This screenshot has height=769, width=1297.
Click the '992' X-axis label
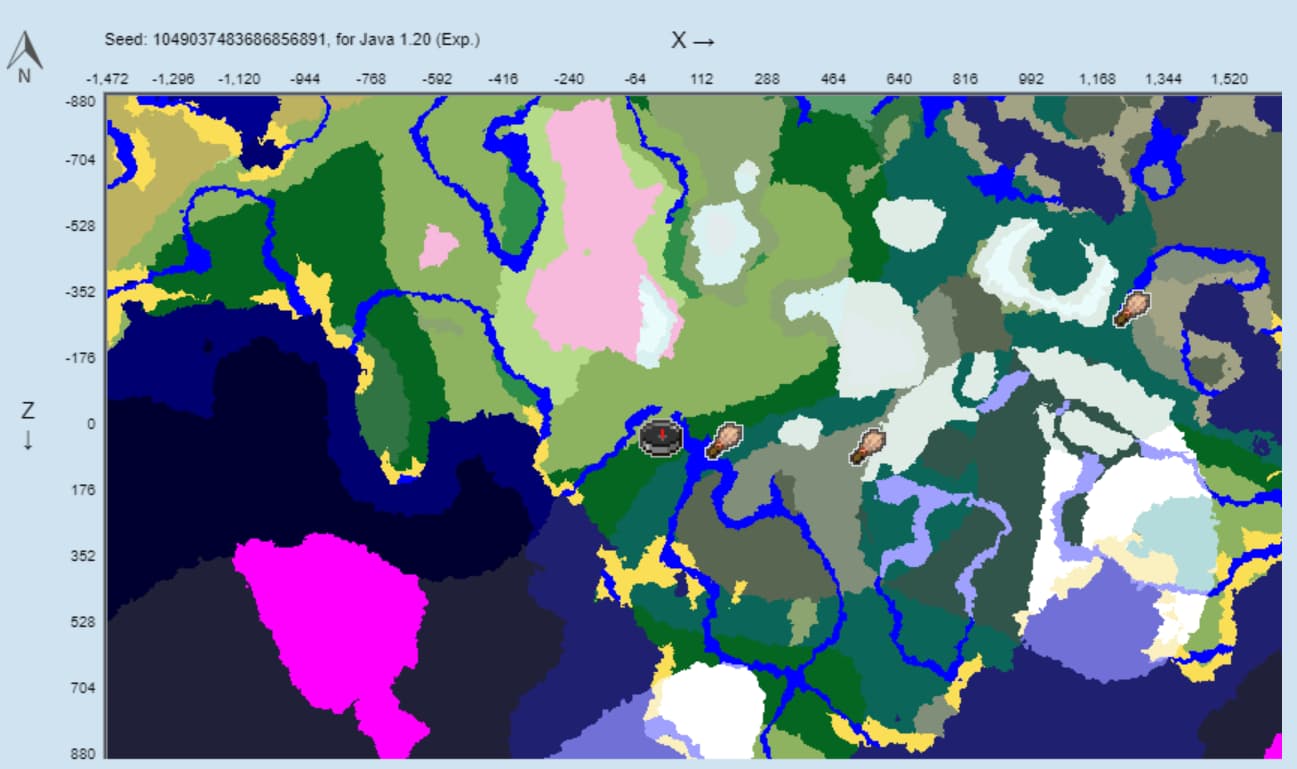[x=1031, y=79]
